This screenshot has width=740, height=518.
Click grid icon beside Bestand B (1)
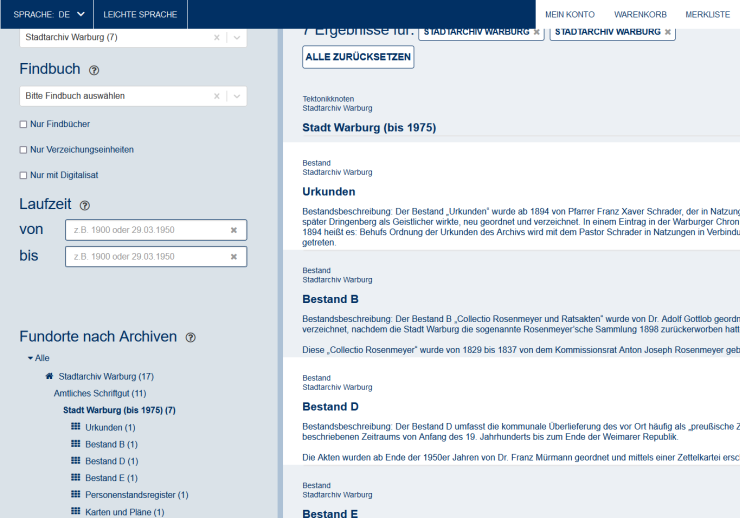76,443
